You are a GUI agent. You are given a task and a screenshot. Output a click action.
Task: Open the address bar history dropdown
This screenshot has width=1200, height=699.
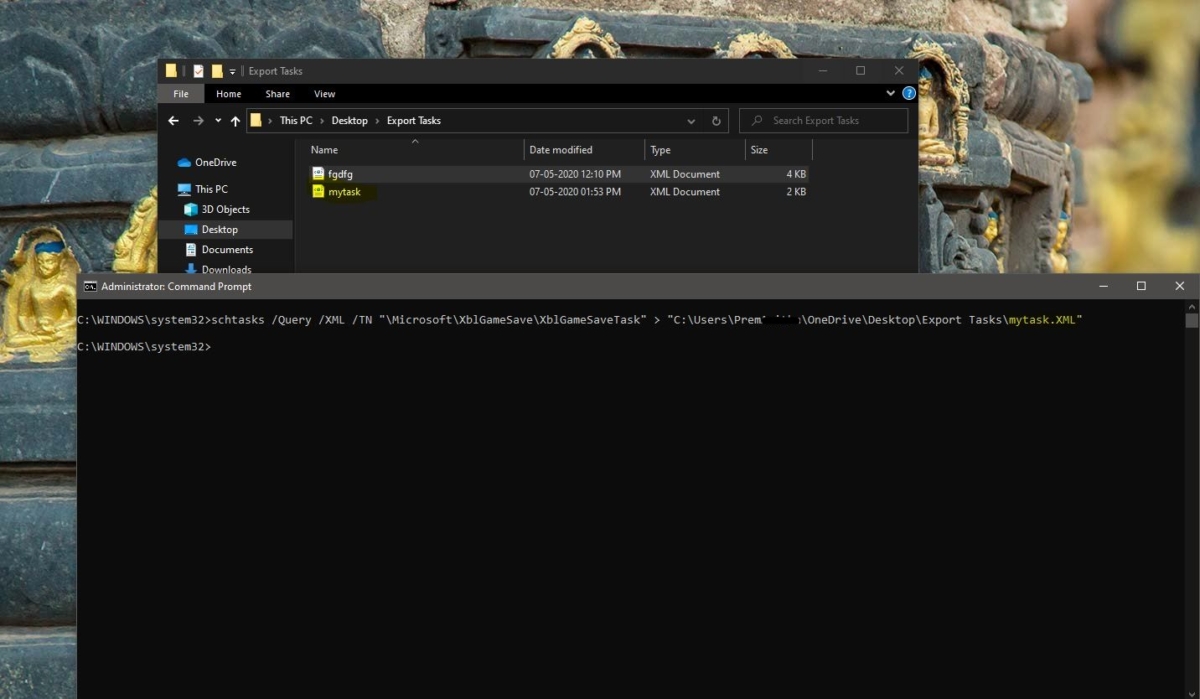click(x=691, y=121)
